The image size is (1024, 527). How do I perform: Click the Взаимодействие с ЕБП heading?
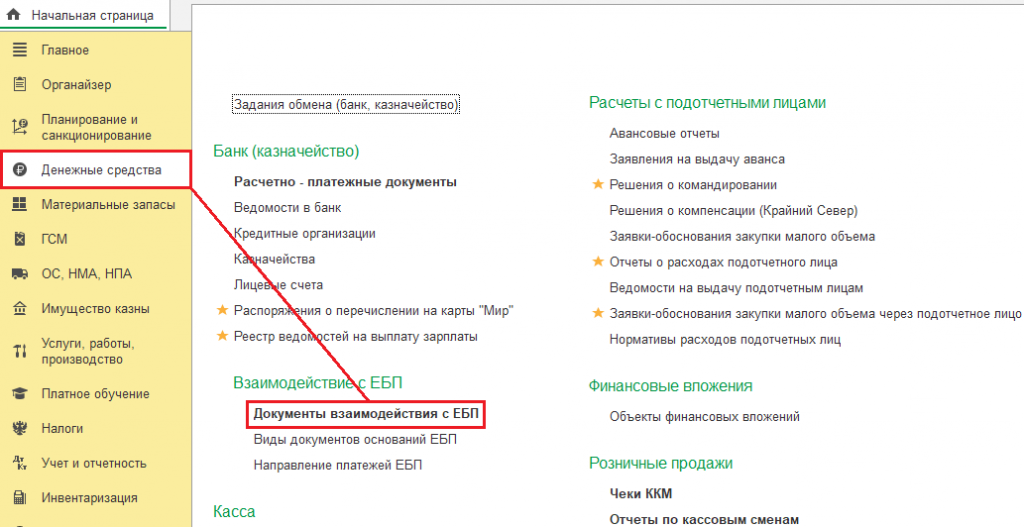[318, 383]
